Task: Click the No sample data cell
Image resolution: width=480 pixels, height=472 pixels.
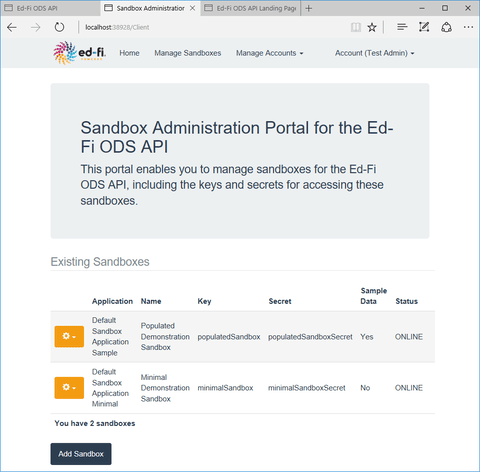Action: pos(365,388)
